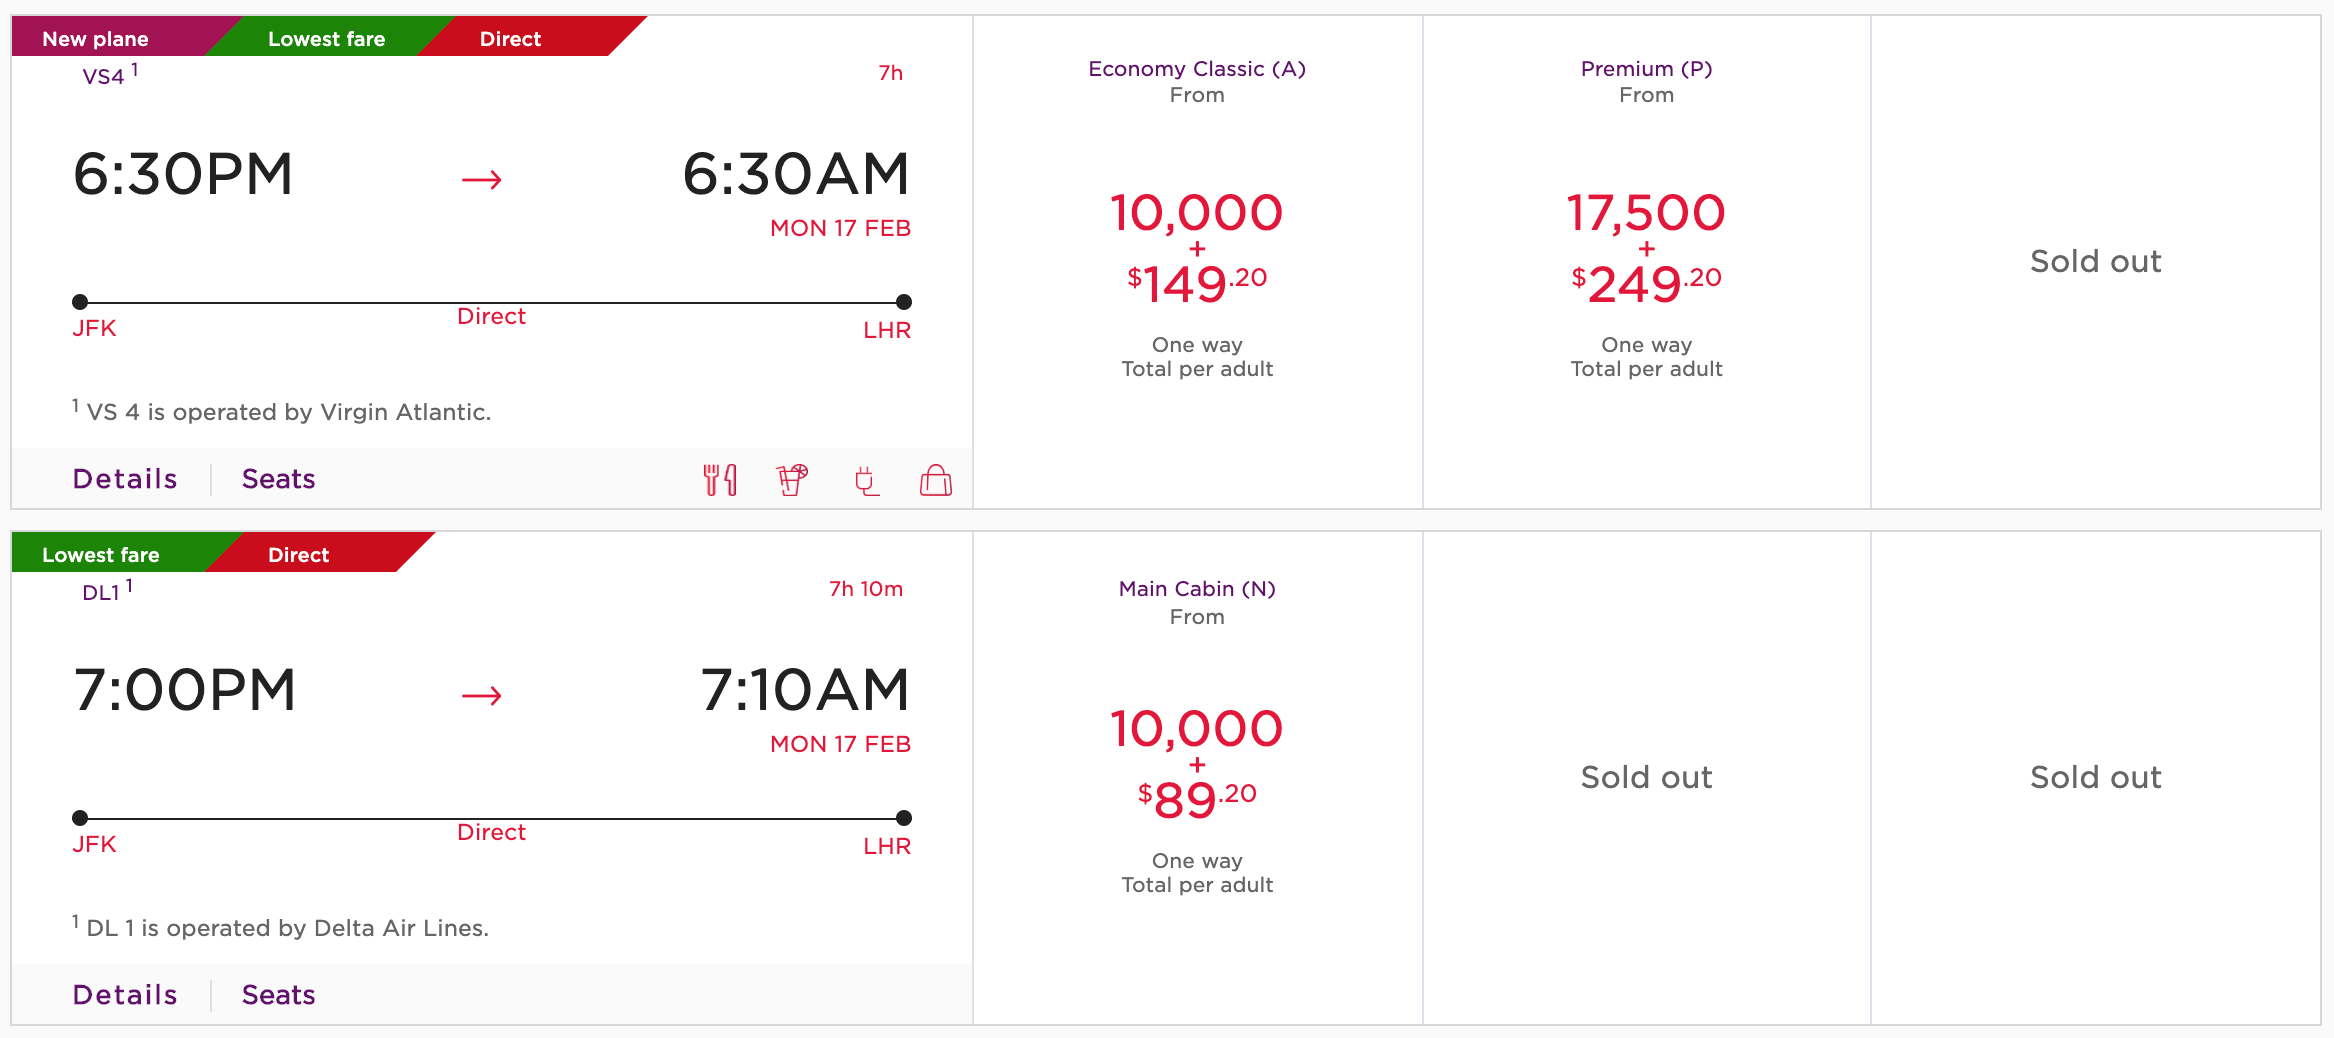
Task: Click the meal fork-and-knife amenity icon
Action: point(720,480)
